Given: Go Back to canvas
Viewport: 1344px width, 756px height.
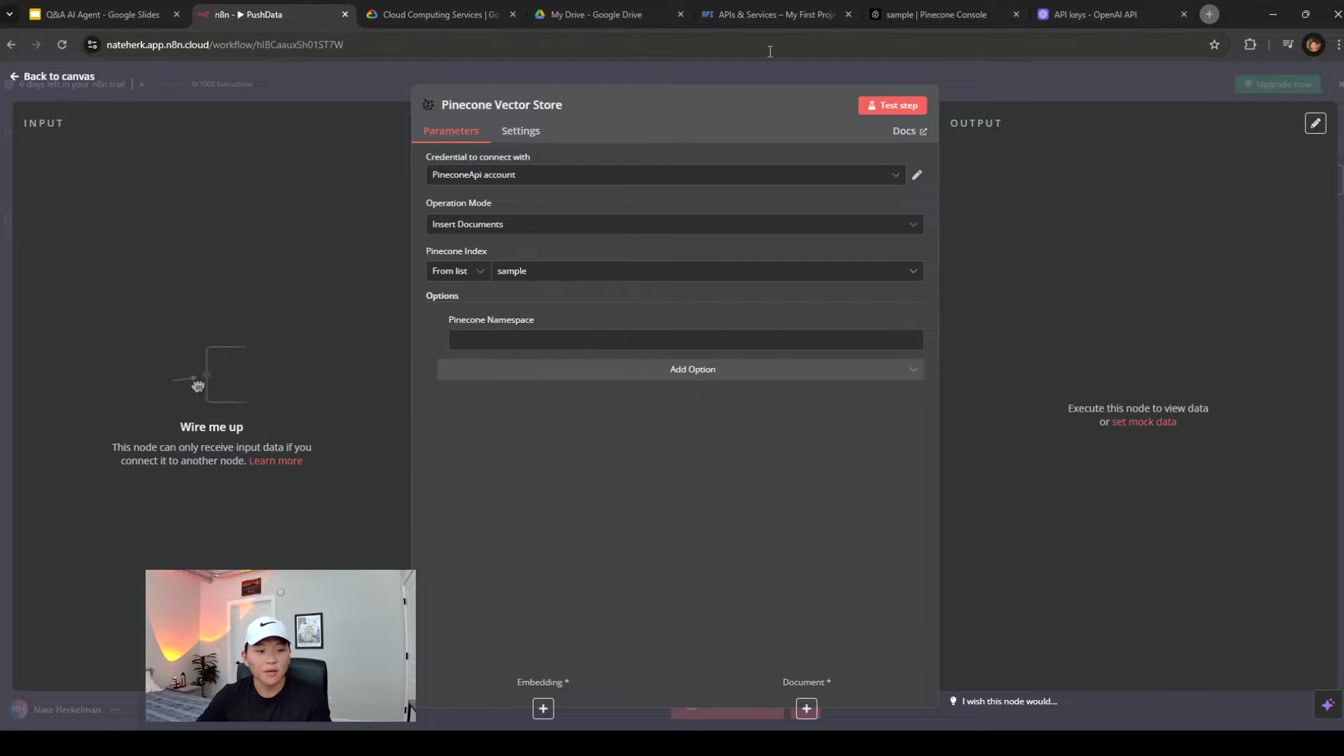Looking at the screenshot, I should pos(52,76).
